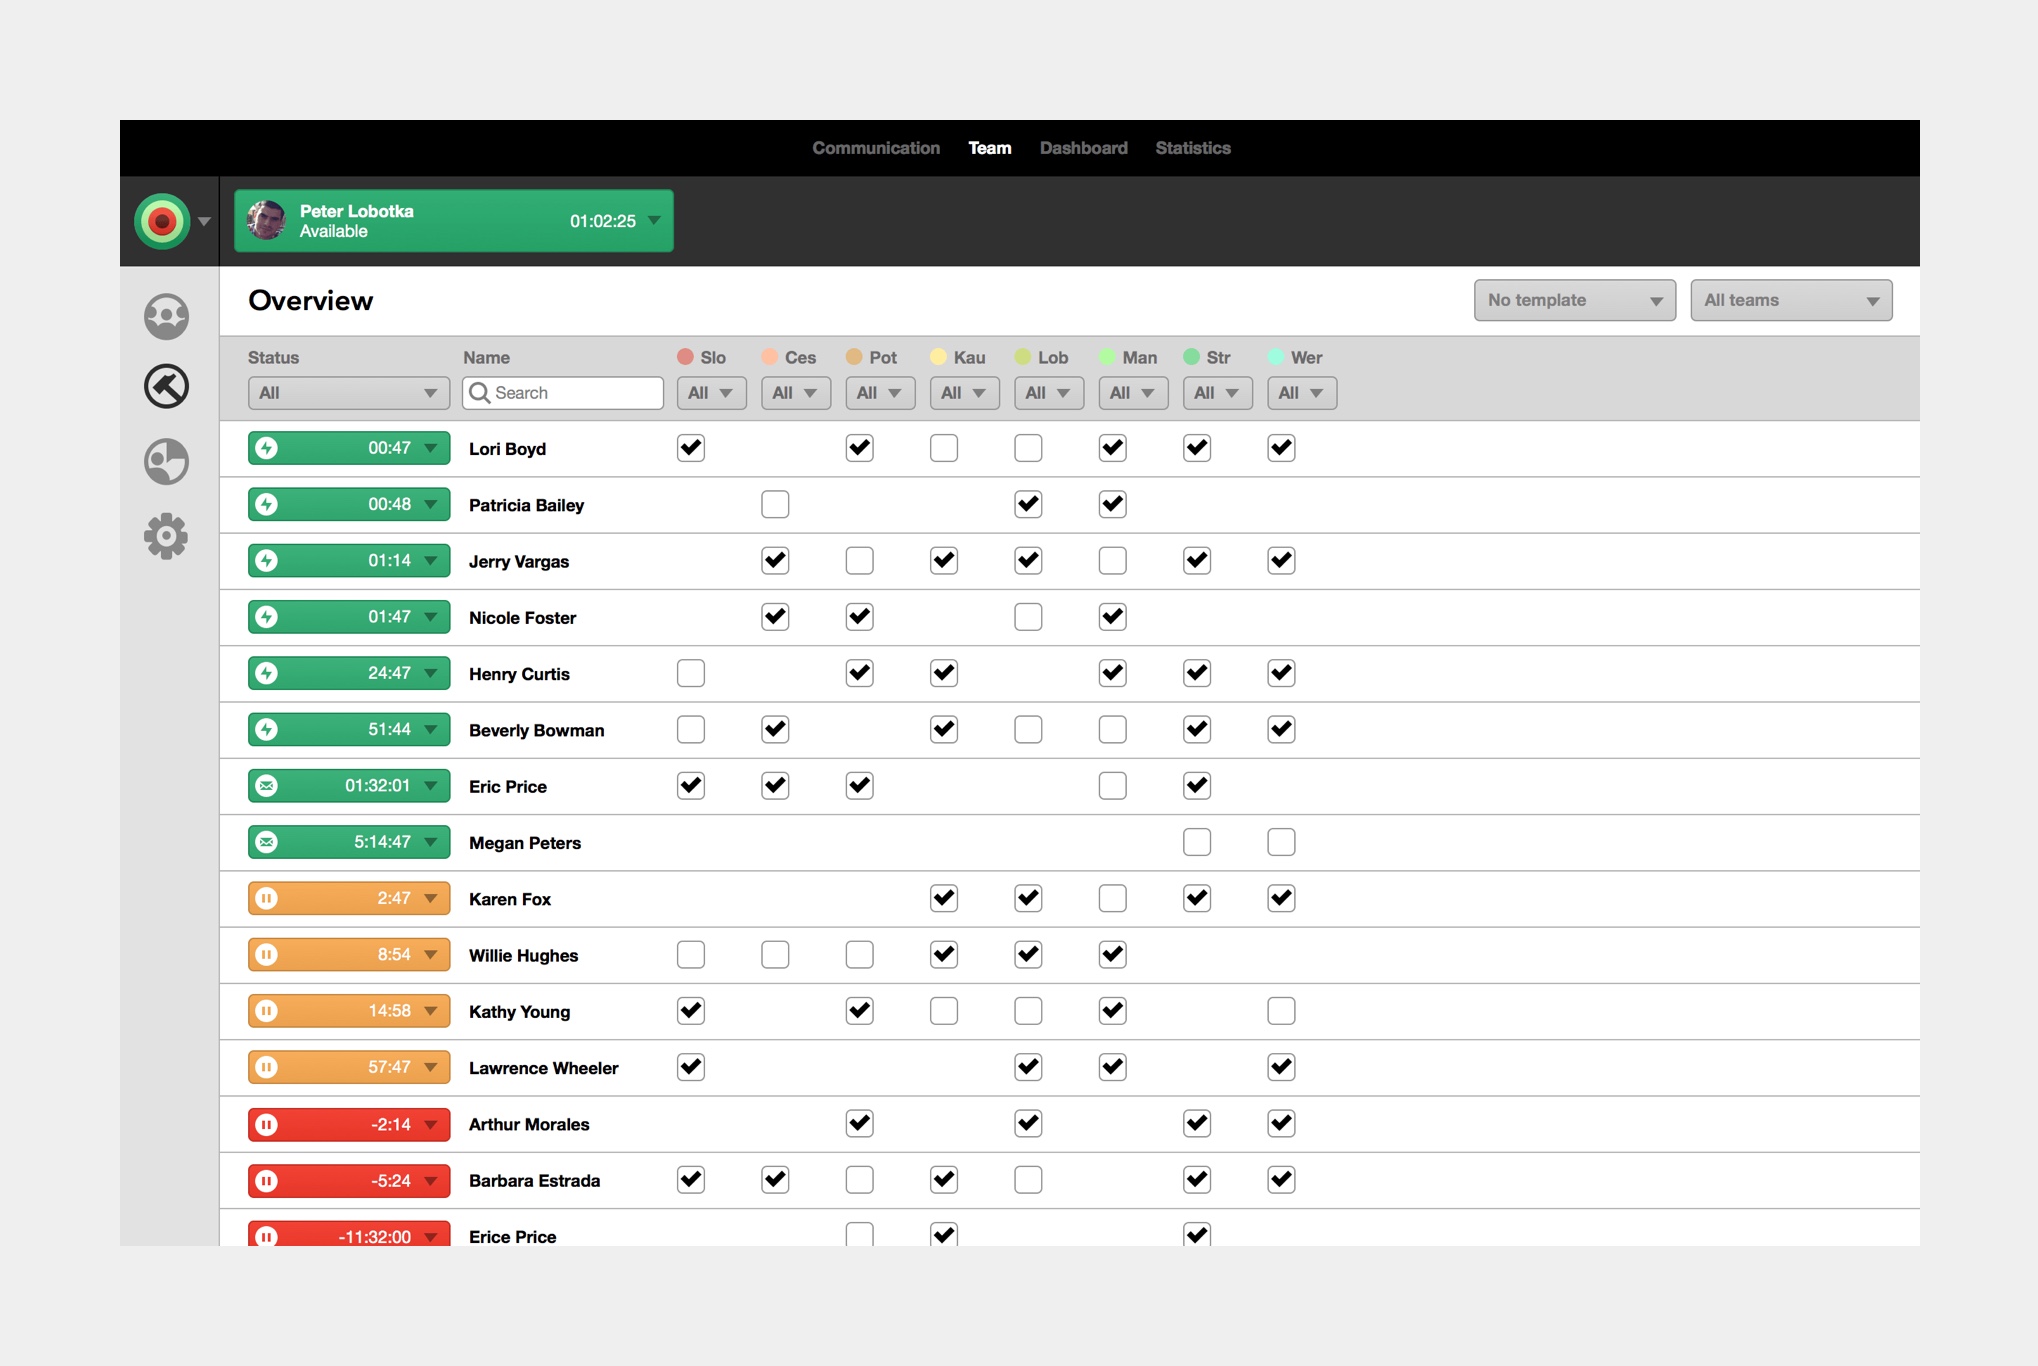This screenshot has height=1366, width=2038.
Task: Check the Slo checkbox for Henry Curtis
Action: click(x=690, y=673)
